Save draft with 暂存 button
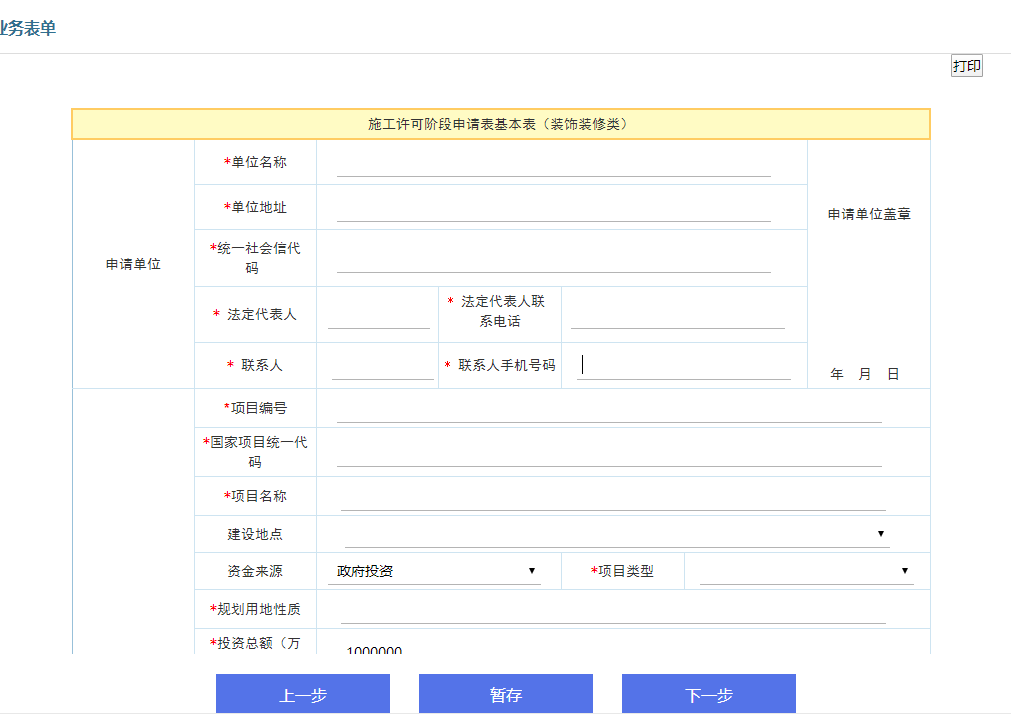The image size is (1011, 716). tap(506, 694)
